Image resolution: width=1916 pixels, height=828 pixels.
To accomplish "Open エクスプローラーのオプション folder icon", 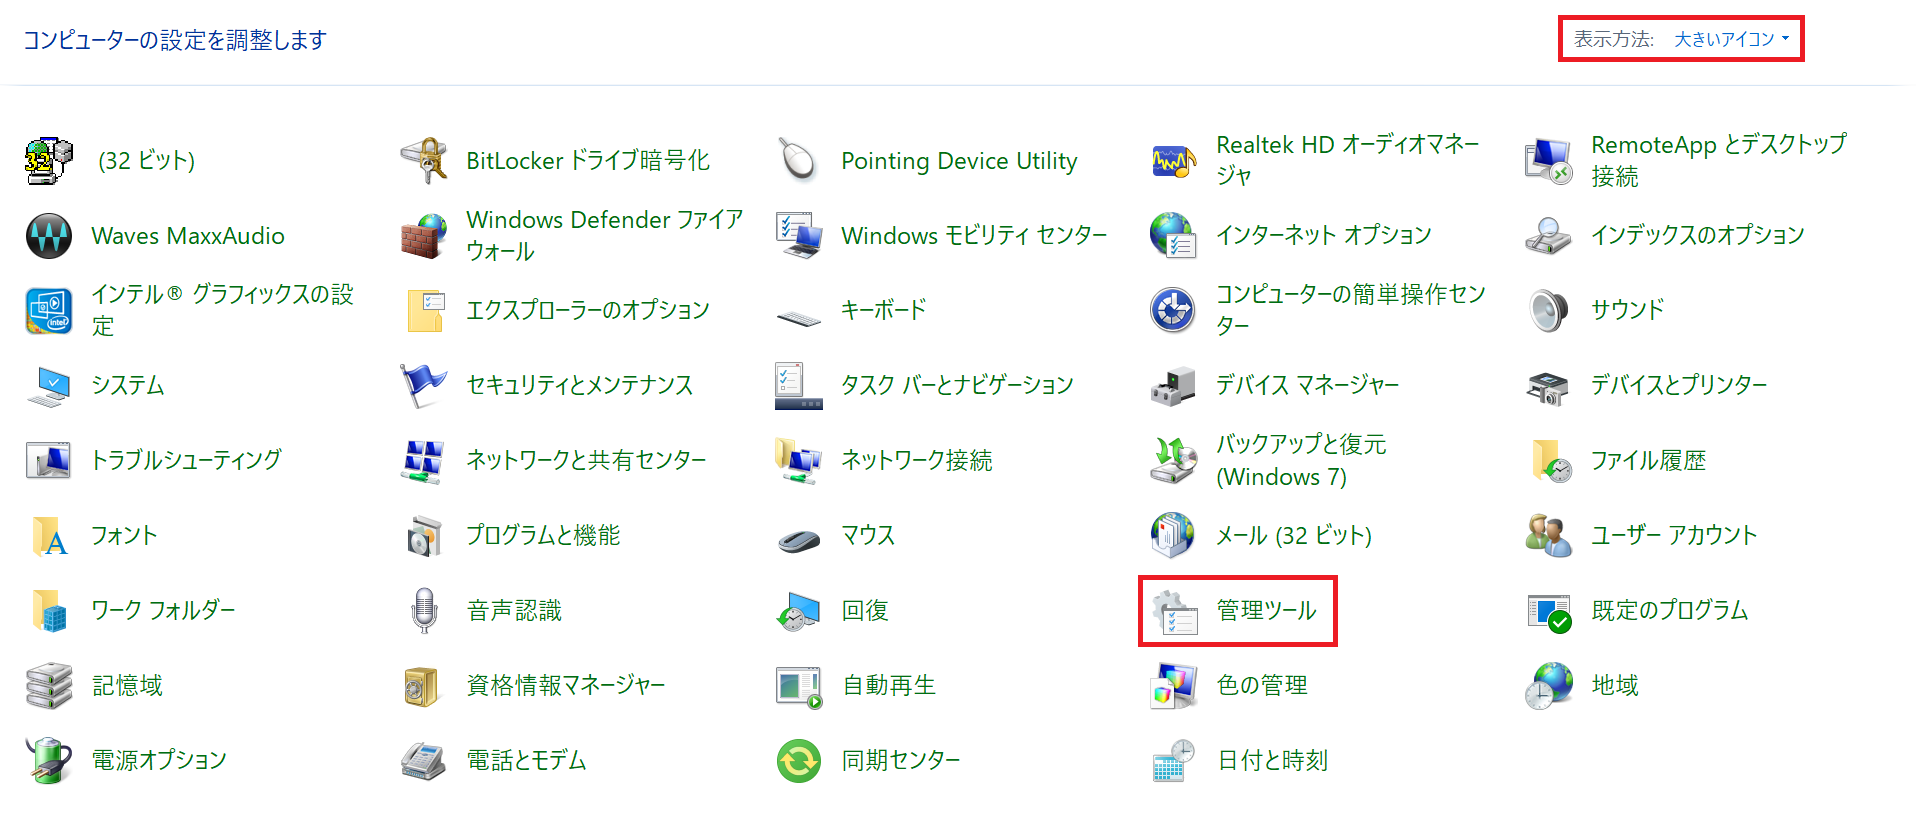I will (x=424, y=310).
